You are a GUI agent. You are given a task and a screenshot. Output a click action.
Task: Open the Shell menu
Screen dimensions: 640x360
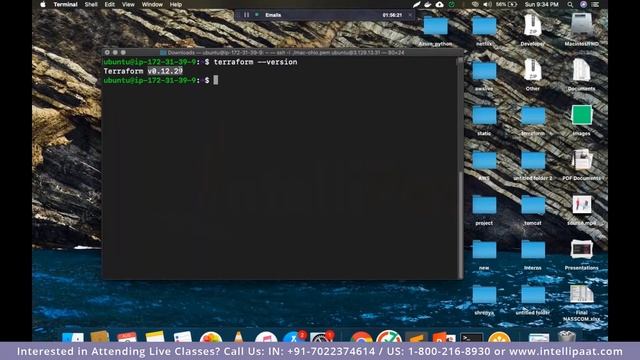click(91, 4)
